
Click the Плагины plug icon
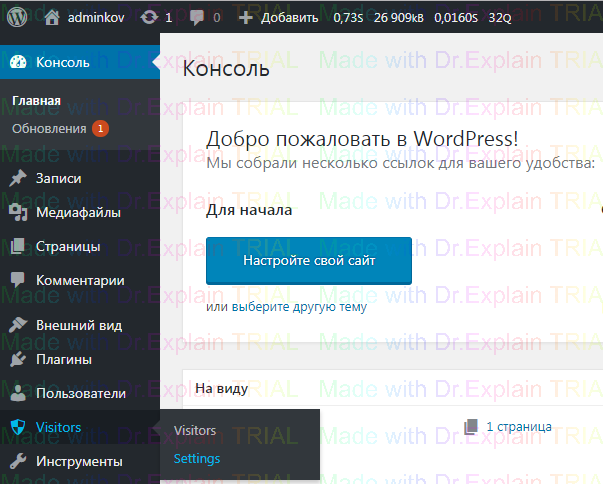(x=18, y=359)
